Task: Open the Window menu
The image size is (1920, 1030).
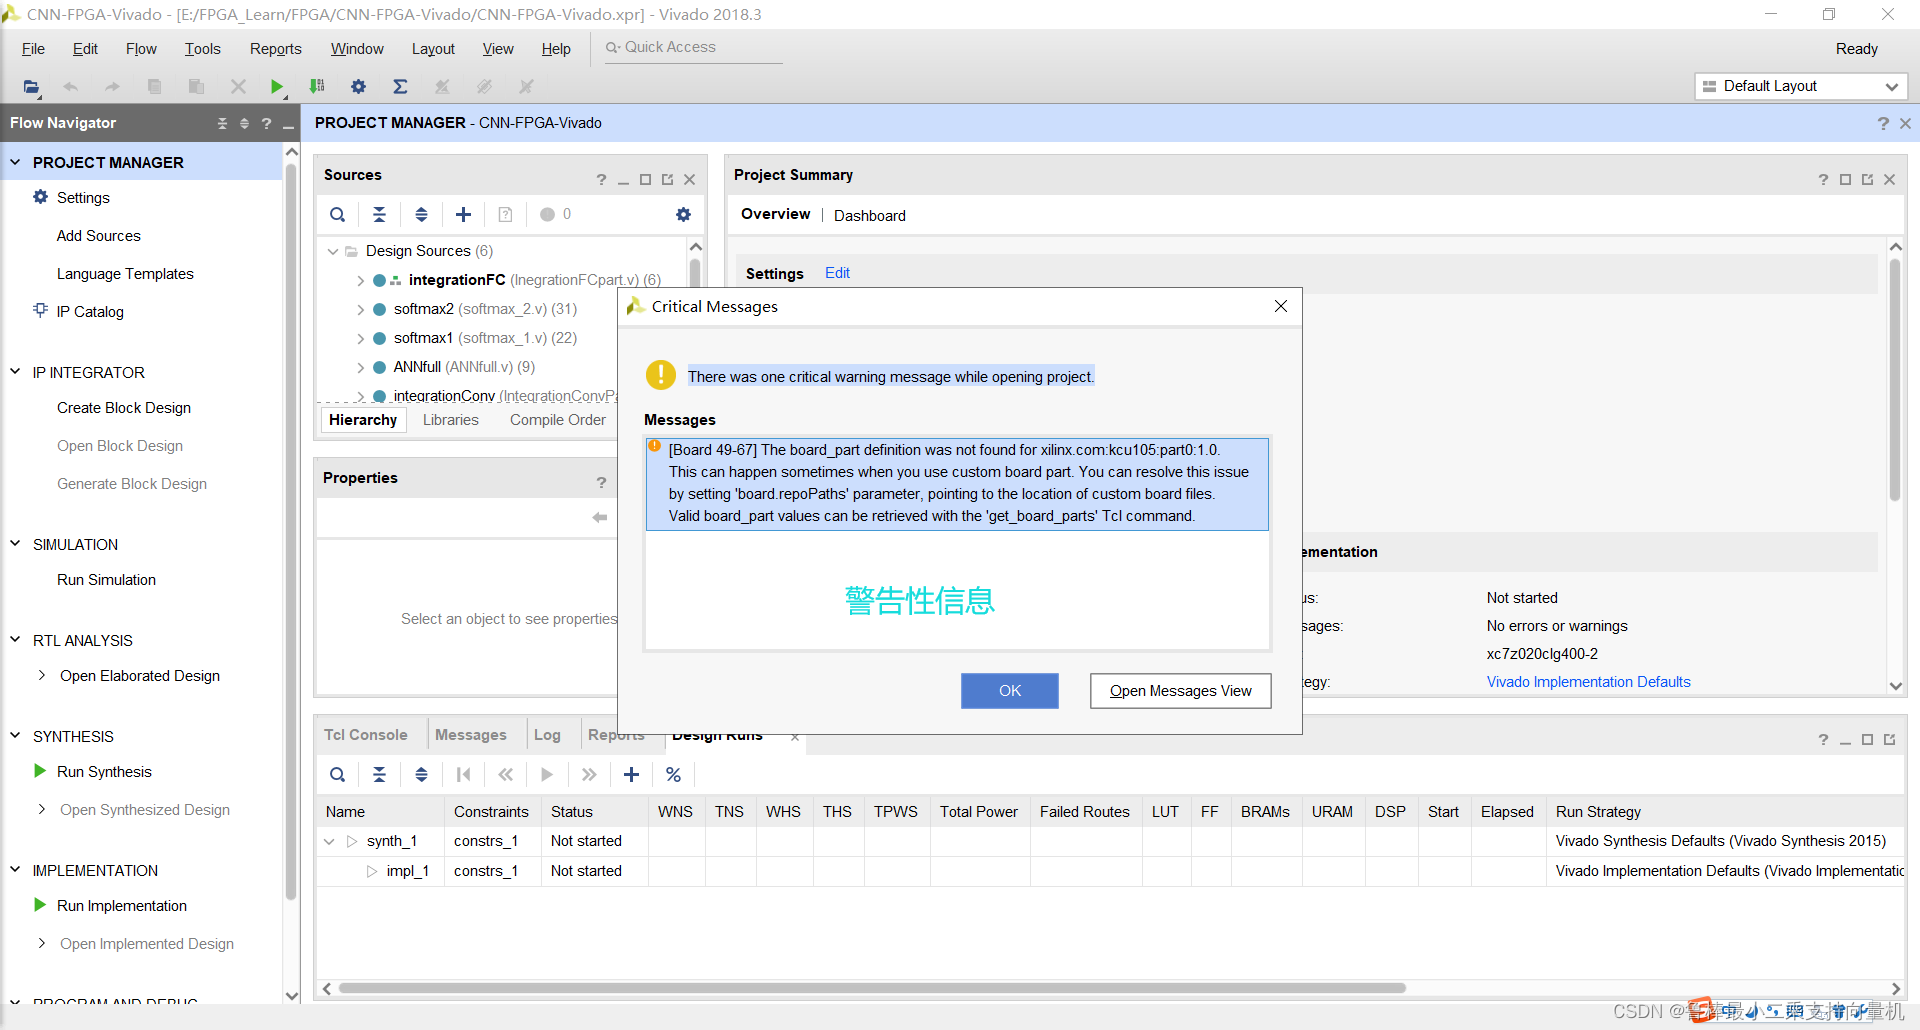Action: 357,49
